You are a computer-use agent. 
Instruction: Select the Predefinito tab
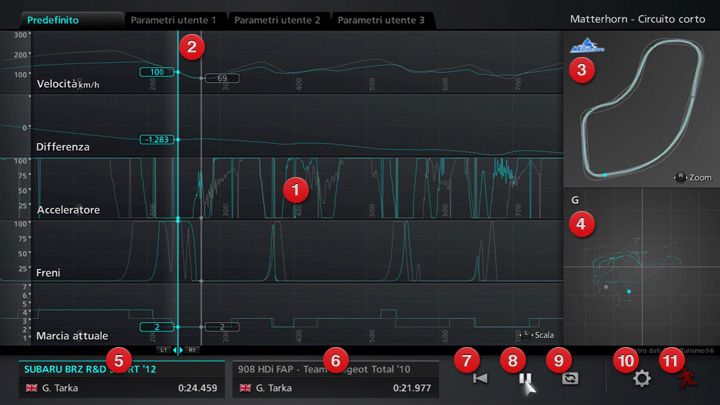pyautogui.click(x=60, y=20)
